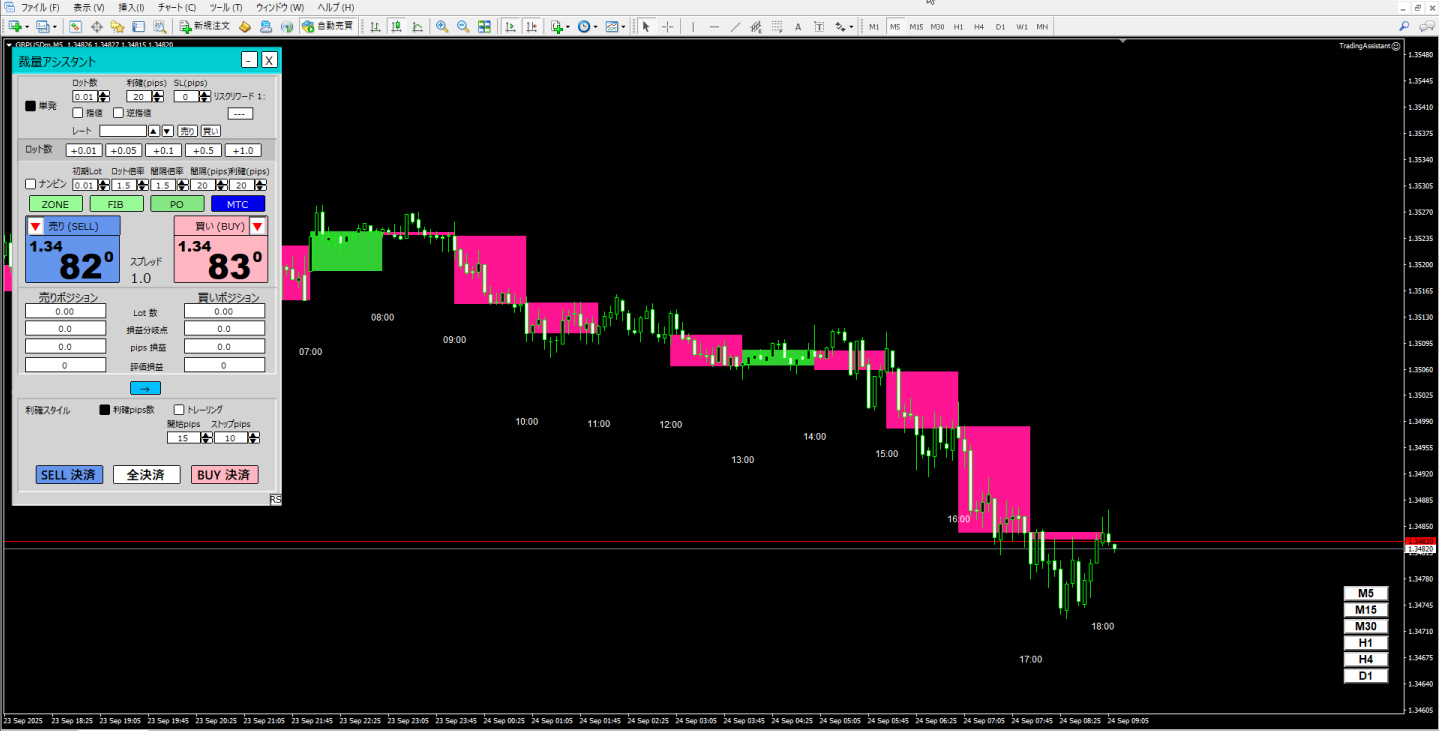Open the 新規注文 new order button
The height and width of the screenshot is (731, 1439).
pyautogui.click(x=205, y=26)
